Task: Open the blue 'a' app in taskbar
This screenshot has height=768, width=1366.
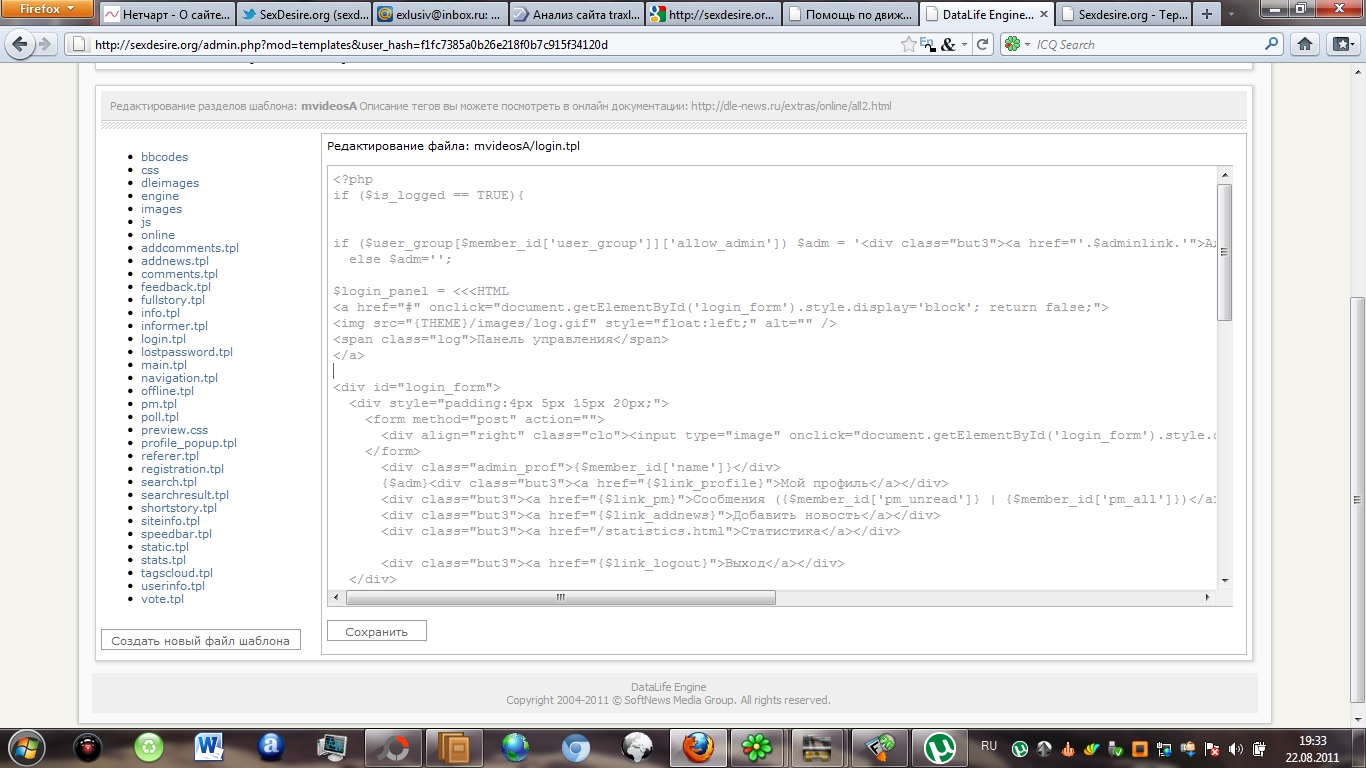Action: point(271,747)
